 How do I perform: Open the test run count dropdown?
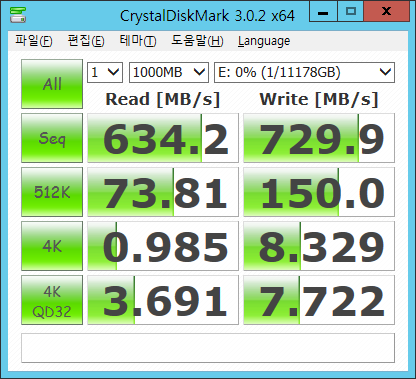[105, 72]
